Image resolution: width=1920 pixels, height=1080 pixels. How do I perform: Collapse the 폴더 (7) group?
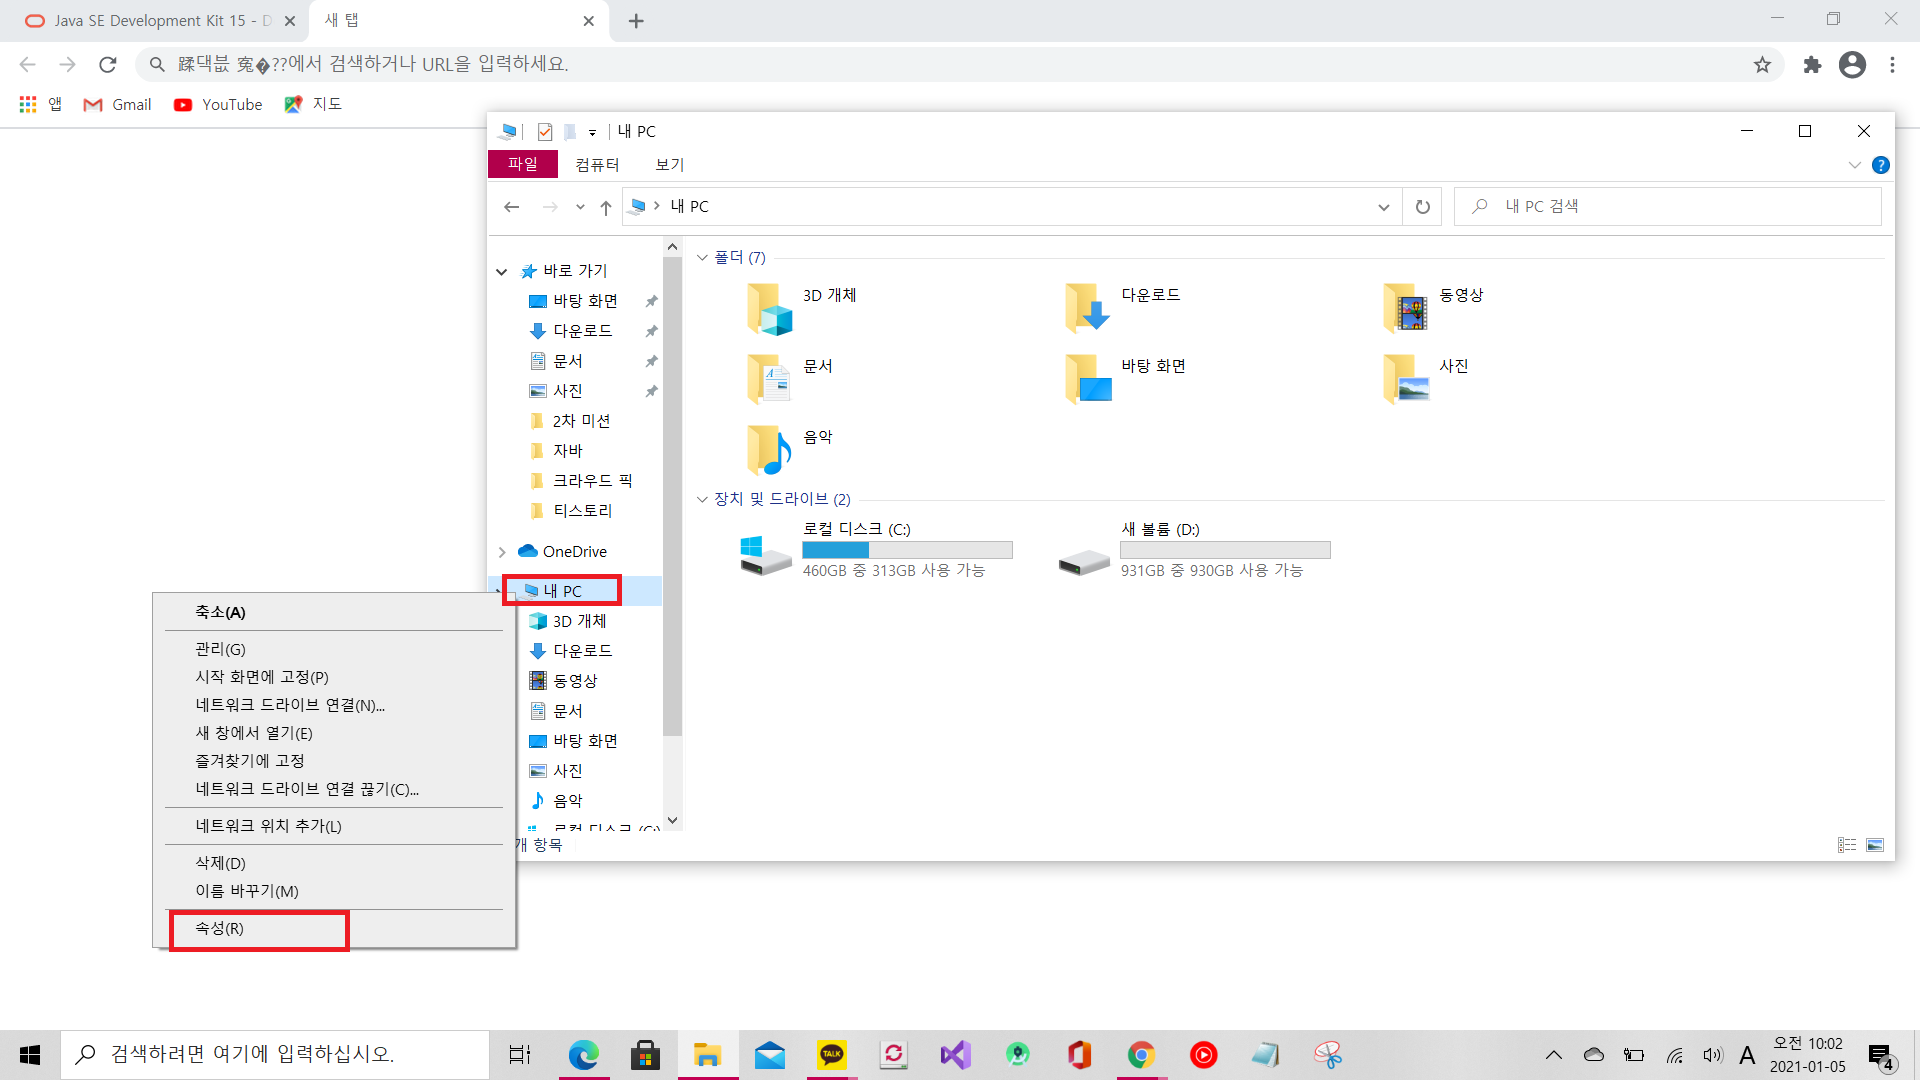702,258
